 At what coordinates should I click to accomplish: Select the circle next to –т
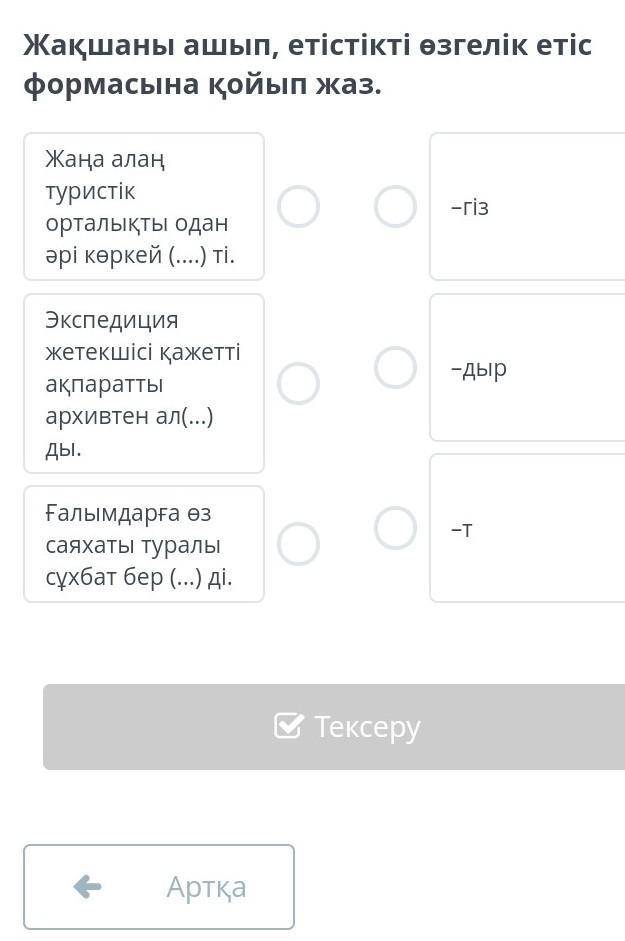(395, 528)
